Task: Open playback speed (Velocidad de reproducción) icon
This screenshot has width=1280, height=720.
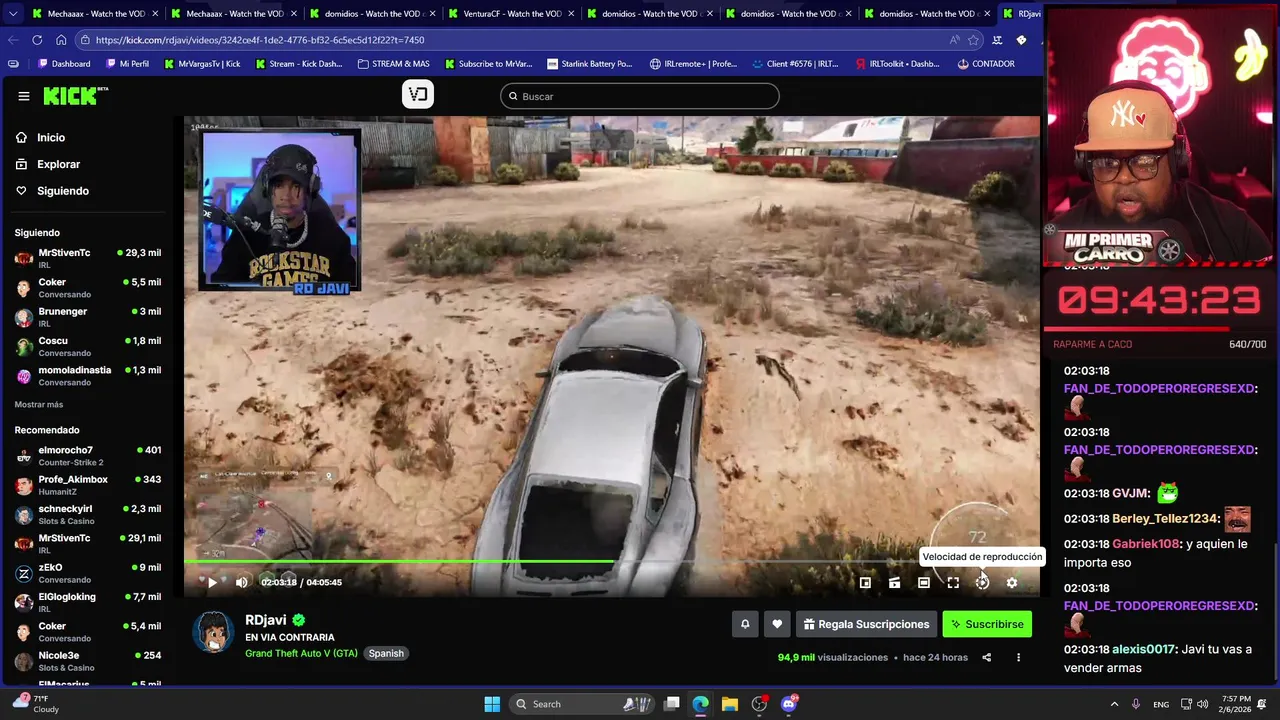Action: pos(982,582)
